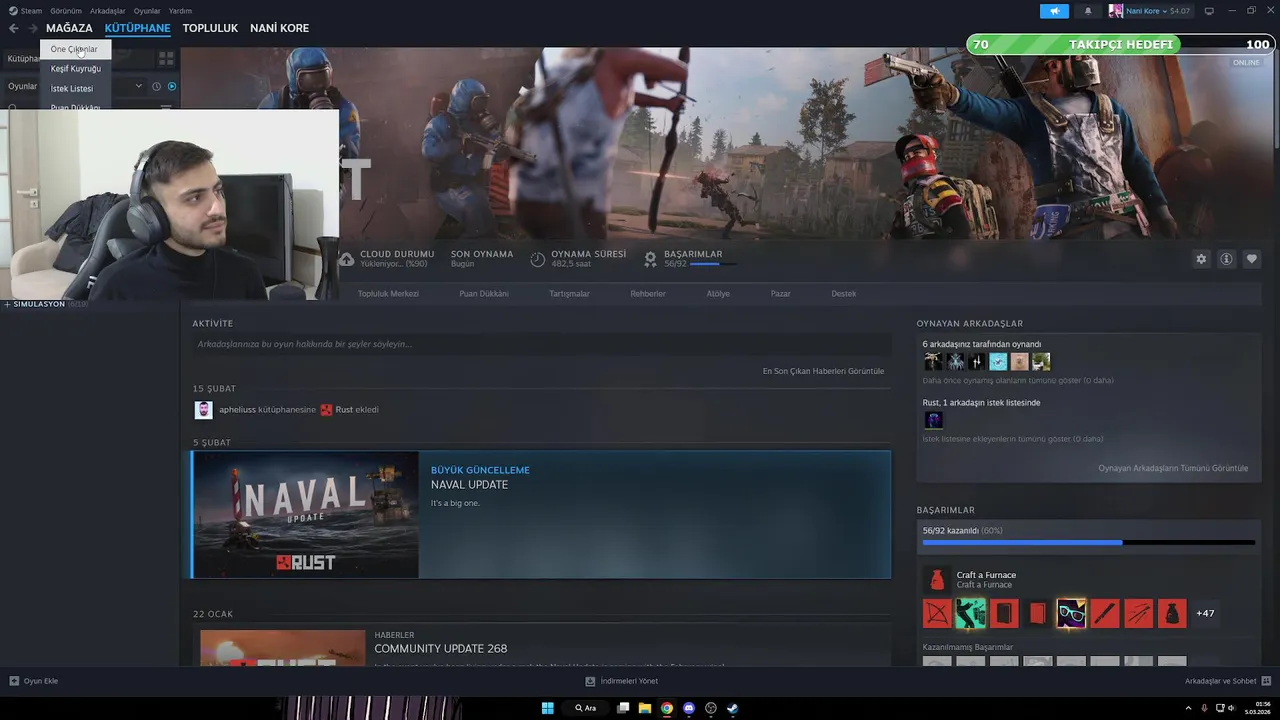This screenshot has width=1280, height=720.
Task: Click the activity message input field
Action: pyautogui.click(x=541, y=344)
